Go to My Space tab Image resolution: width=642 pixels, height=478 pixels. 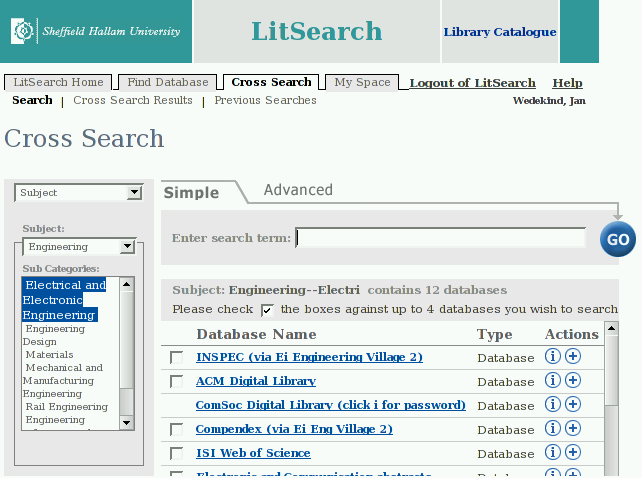[362, 82]
